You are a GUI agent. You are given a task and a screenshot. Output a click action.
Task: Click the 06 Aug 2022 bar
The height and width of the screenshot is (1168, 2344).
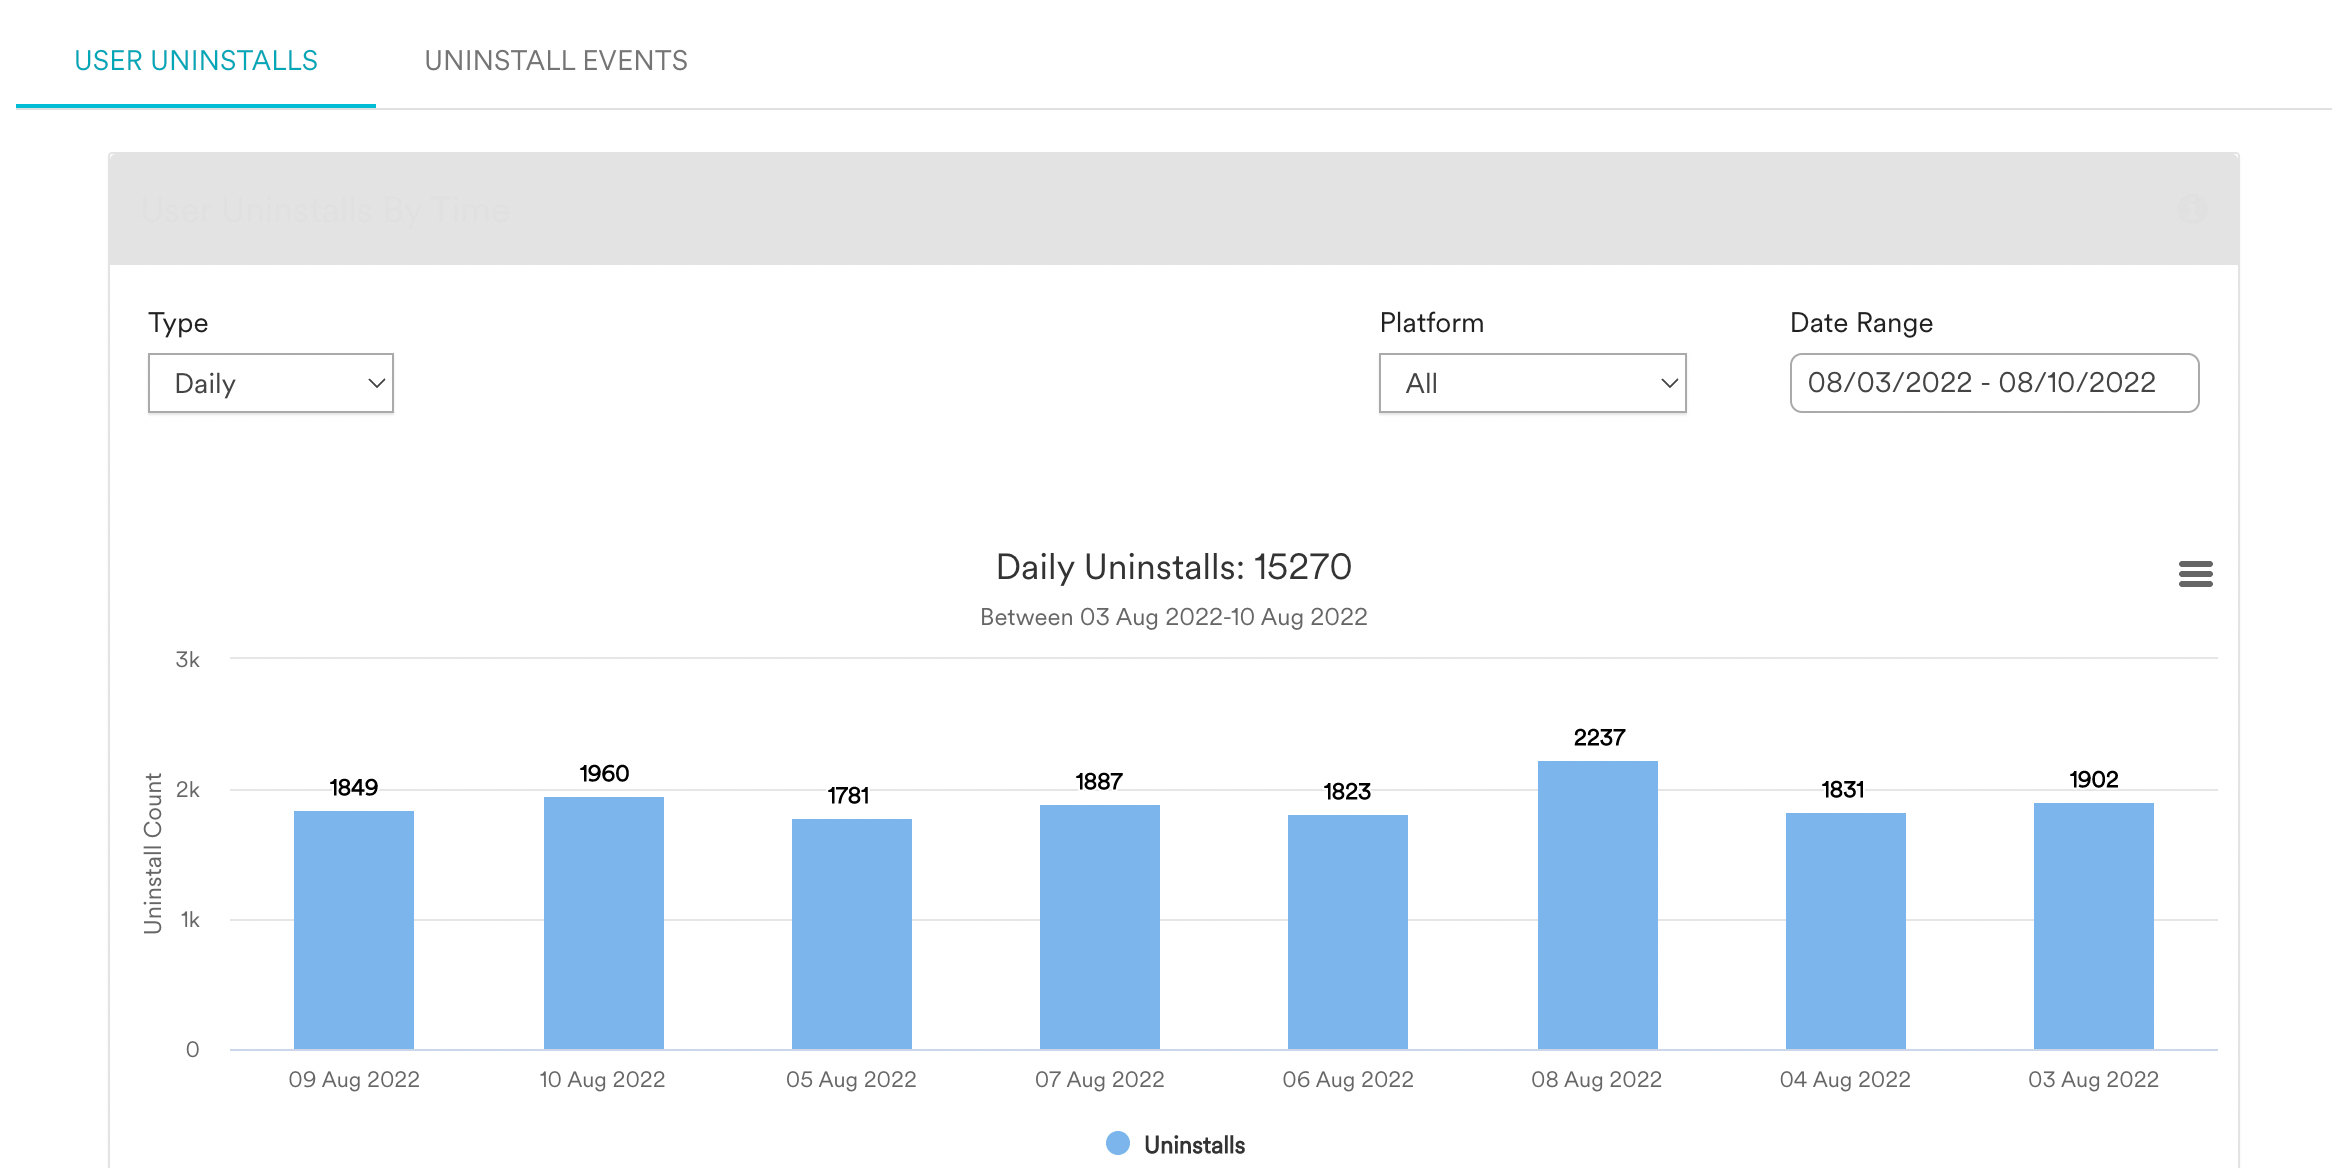point(1347,931)
